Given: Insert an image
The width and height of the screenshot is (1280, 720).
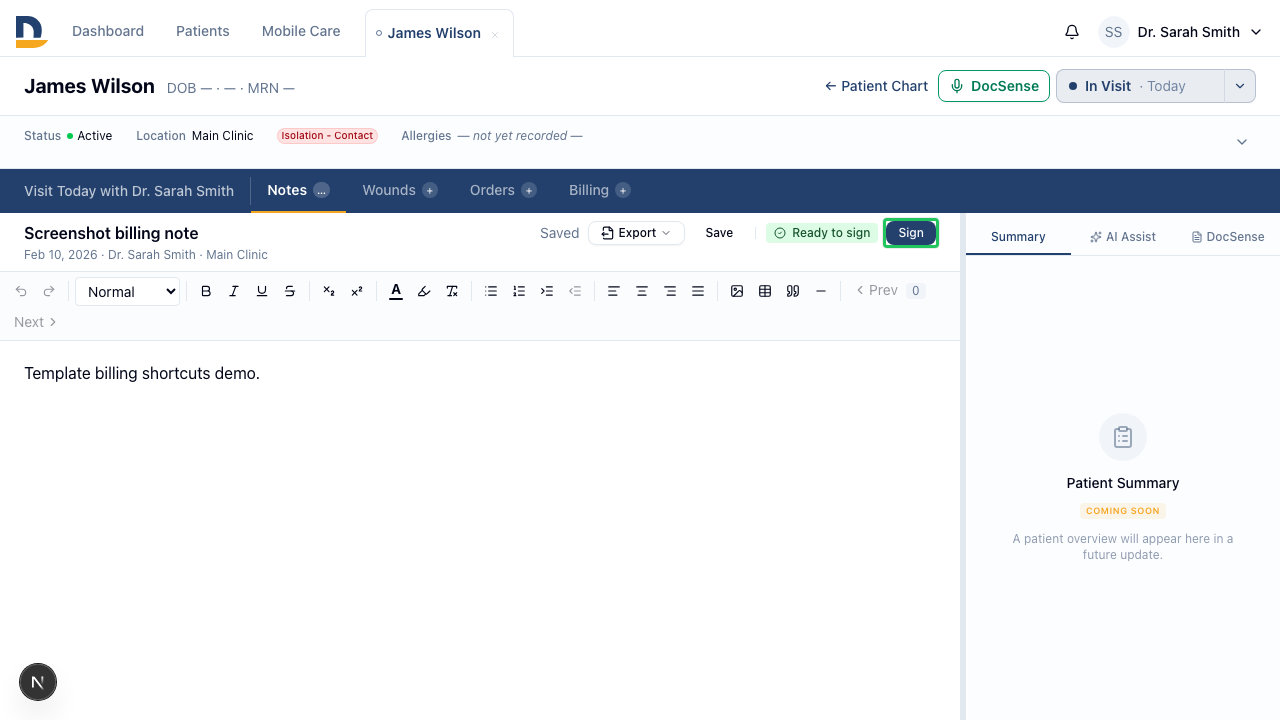Looking at the screenshot, I should (x=737, y=291).
